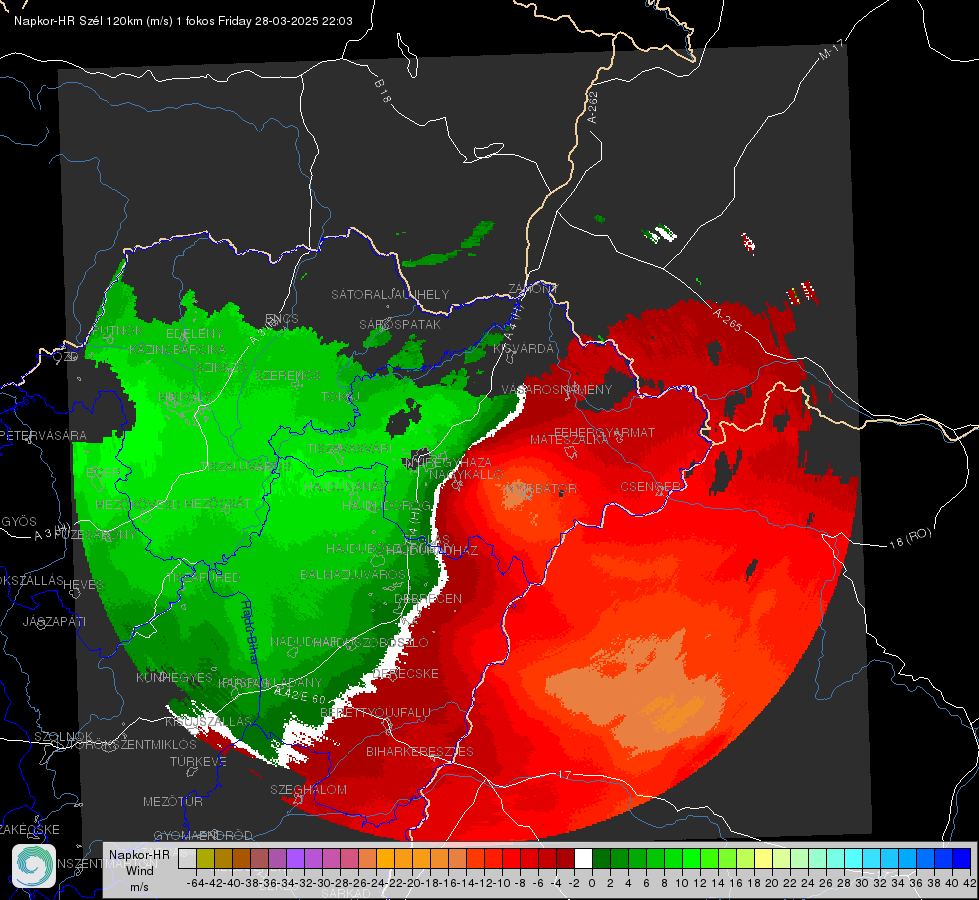Click the swirl logo icon beside the legend
The image size is (979, 900).
(x=34, y=865)
